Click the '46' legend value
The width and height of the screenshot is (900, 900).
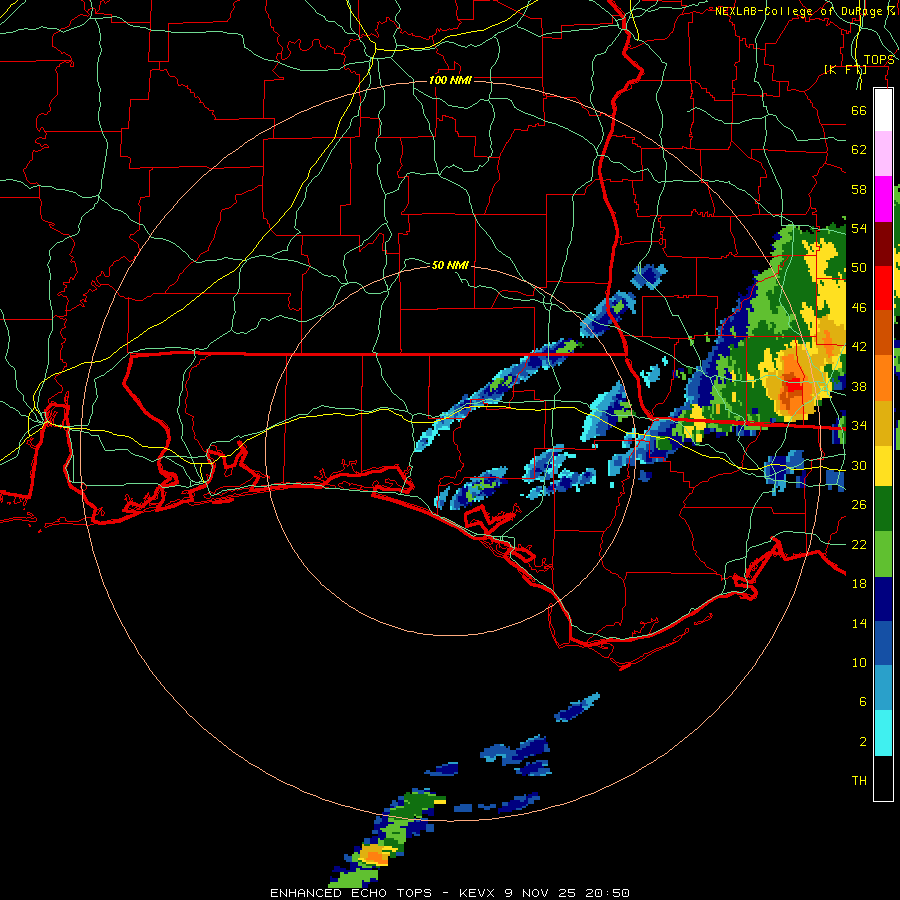coord(859,308)
